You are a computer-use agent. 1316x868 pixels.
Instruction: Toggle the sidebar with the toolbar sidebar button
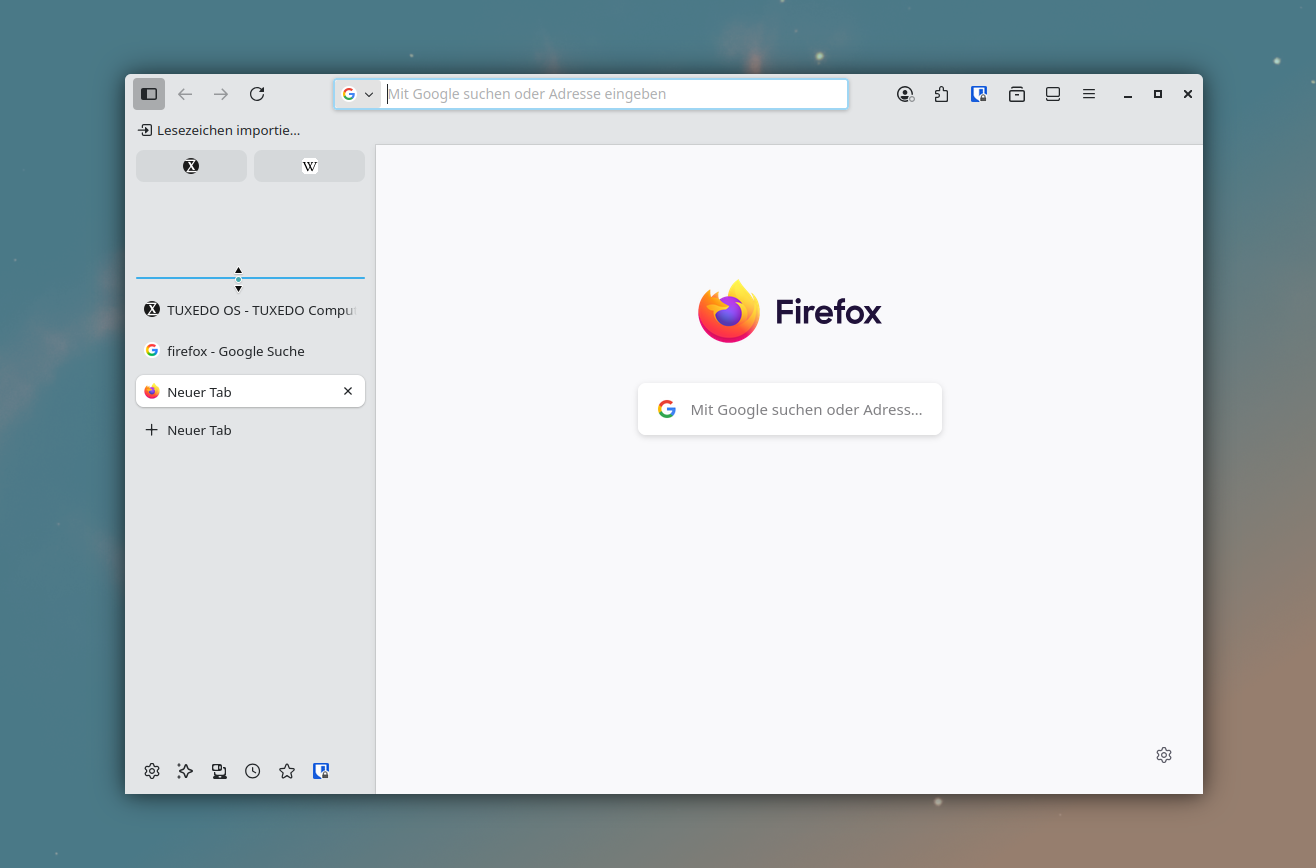tap(149, 94)
